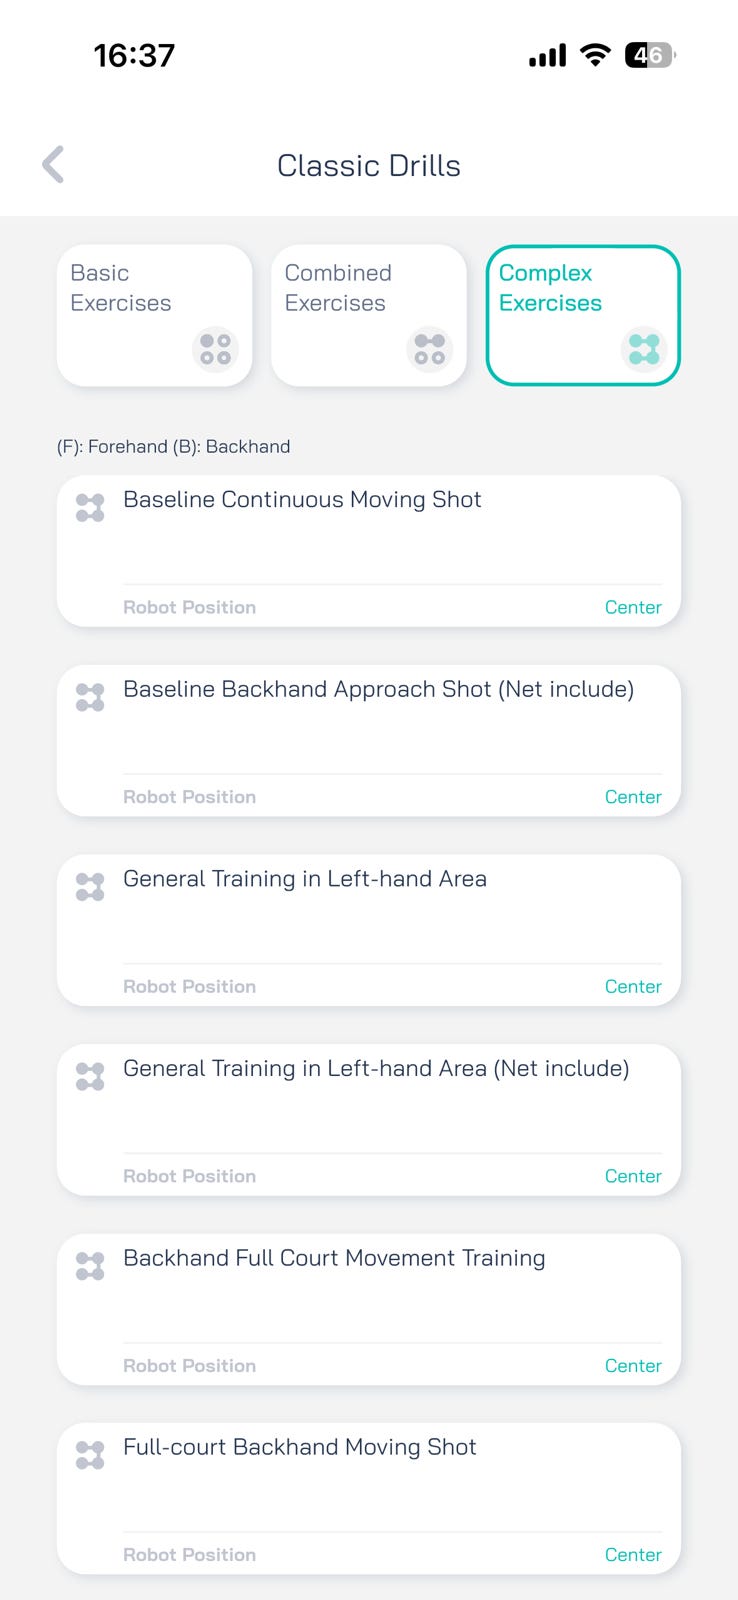Image resolution: width=738 pixels, height=1600 pixels.
Task: Click the Complex Exercises connected-dots icon
Action: pyautogui.click(x=644, y=349)
